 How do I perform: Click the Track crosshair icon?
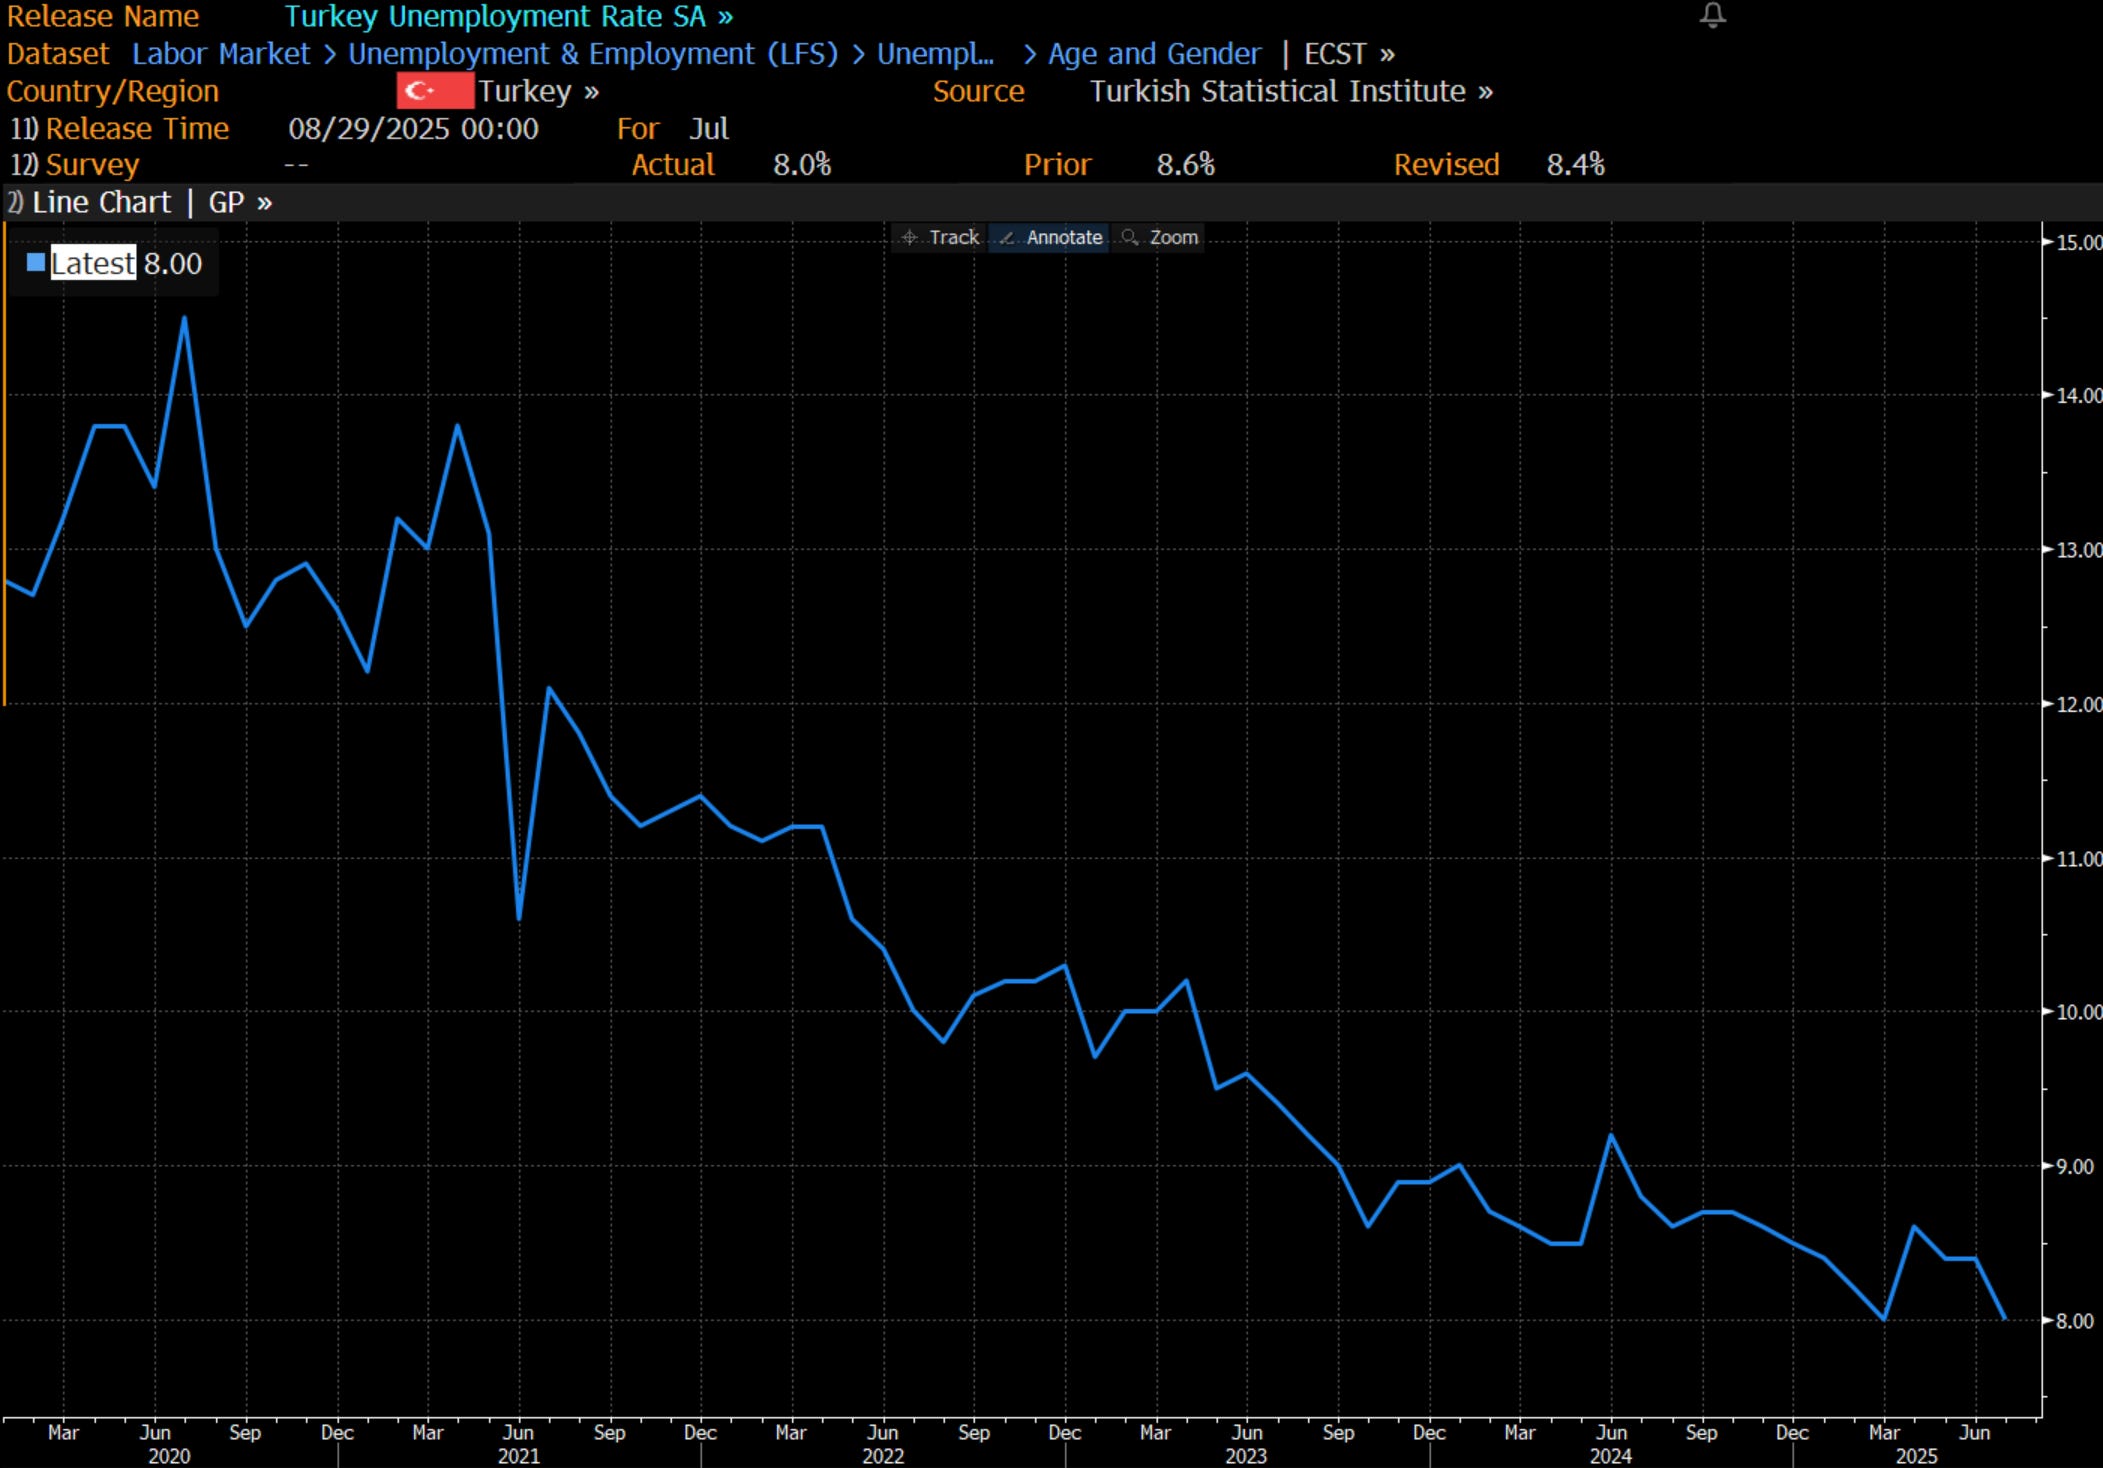(x=909, y=238)
